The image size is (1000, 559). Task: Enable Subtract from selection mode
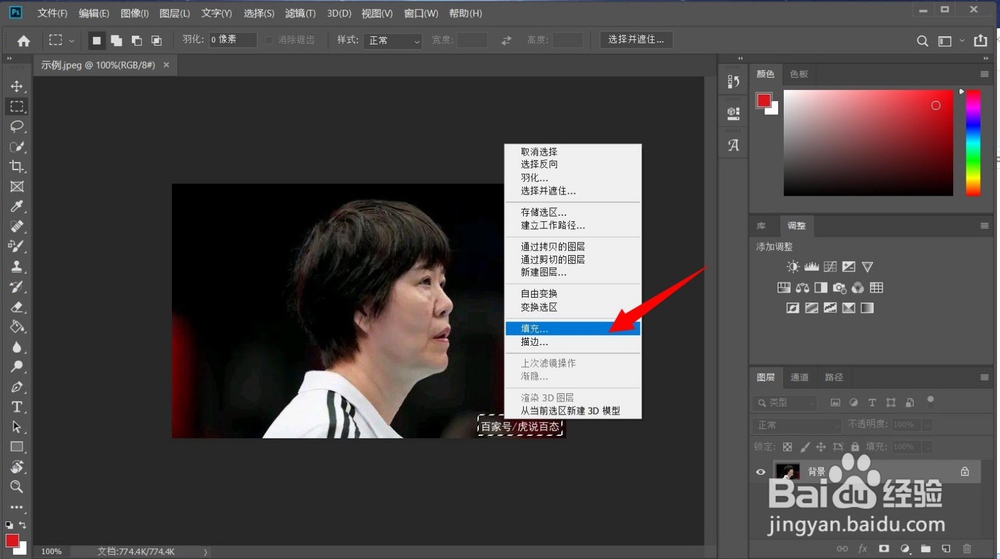click(x=136, y=40)
